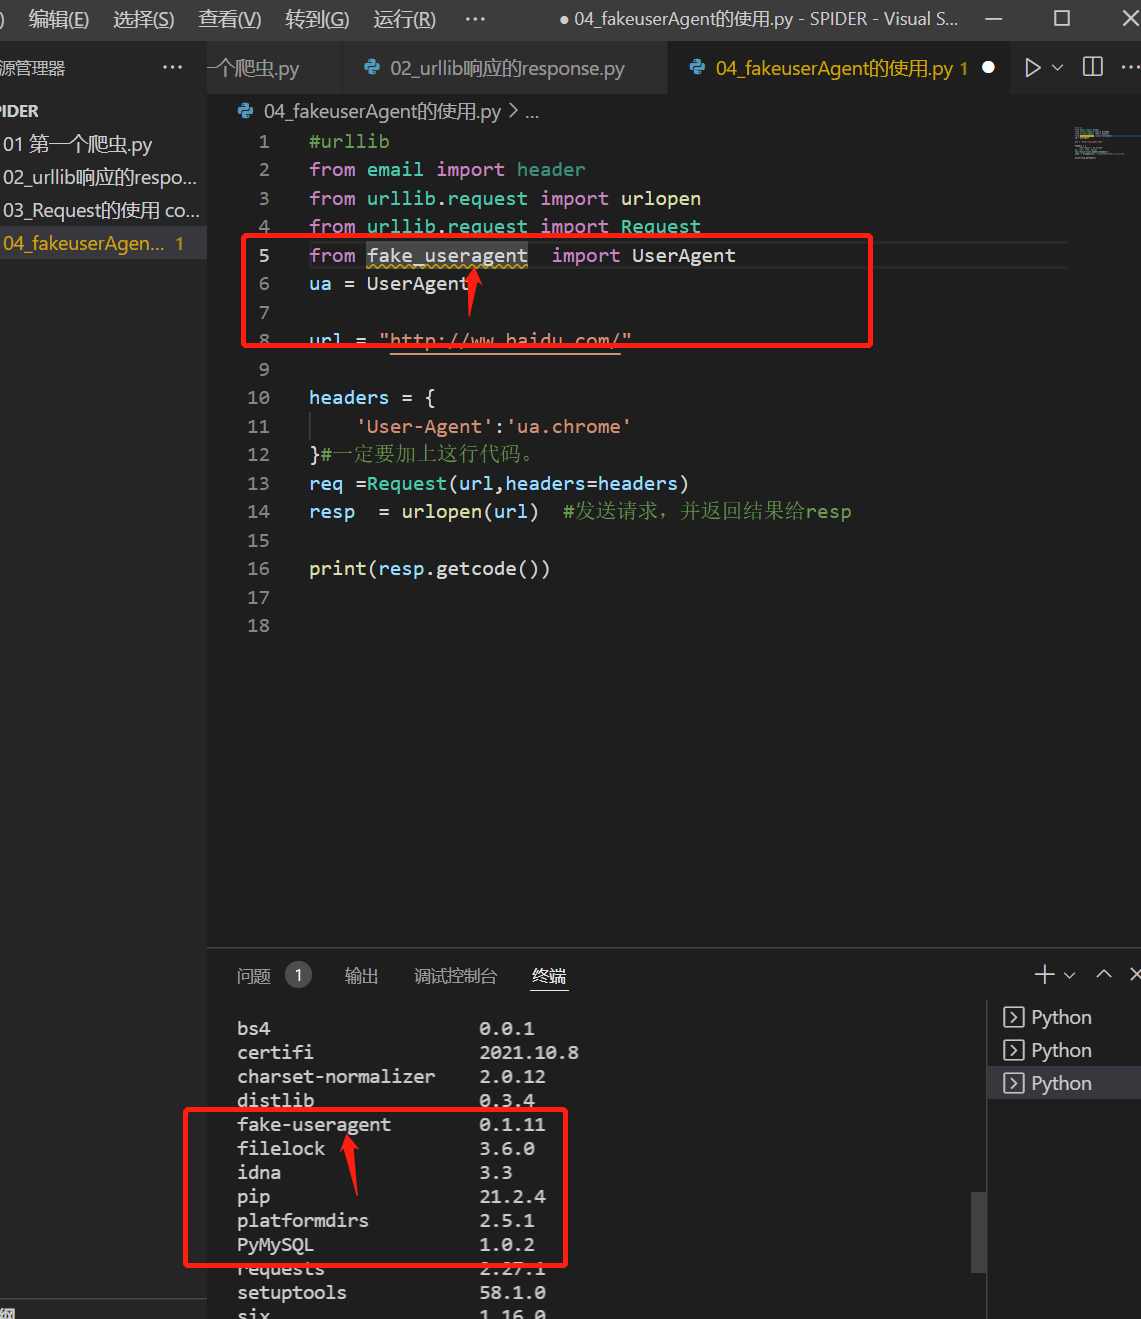
Task: Open the 输出 output panel tab
Action: [361, 976]
